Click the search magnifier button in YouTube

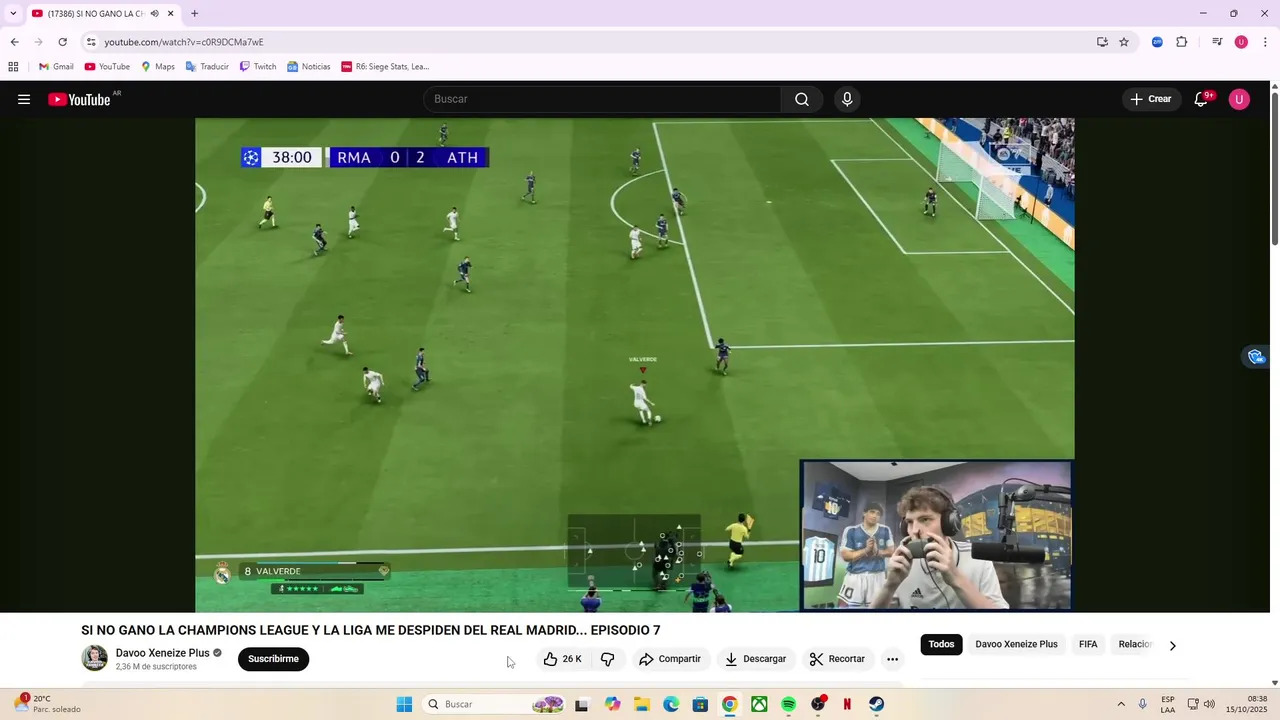click(x=802, y=99)
